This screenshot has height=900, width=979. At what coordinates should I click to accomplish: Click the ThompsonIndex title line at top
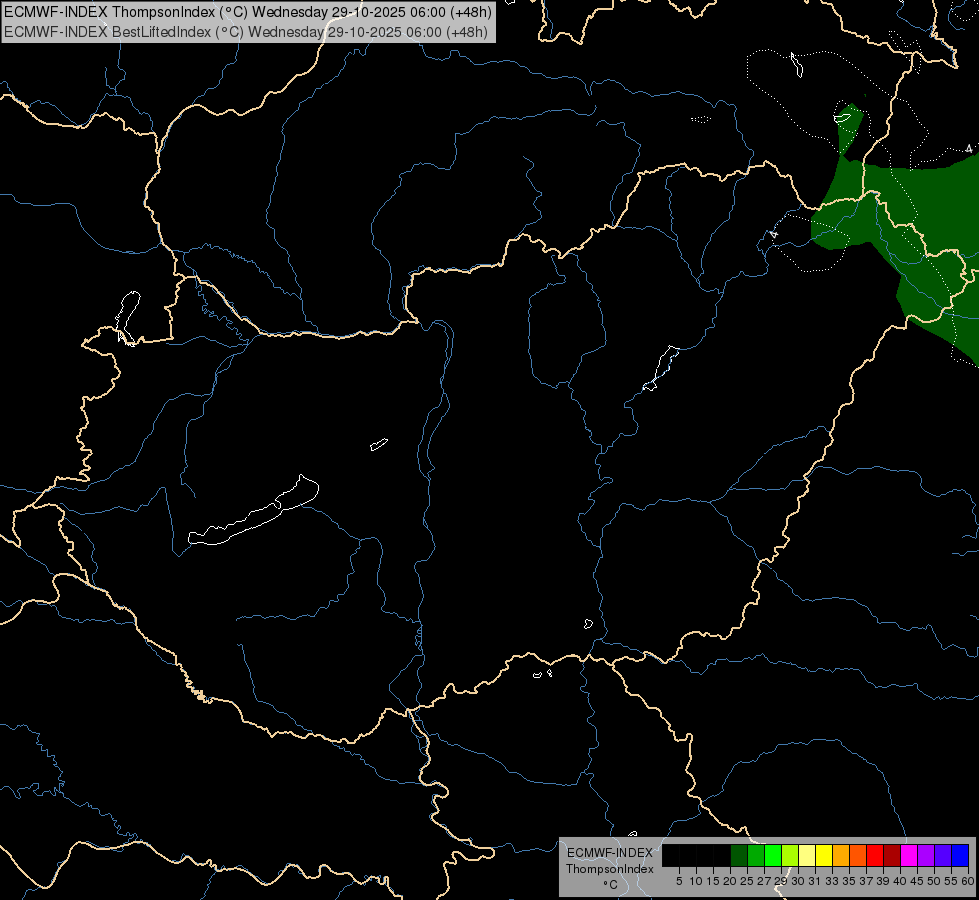(x=248, y=12)
